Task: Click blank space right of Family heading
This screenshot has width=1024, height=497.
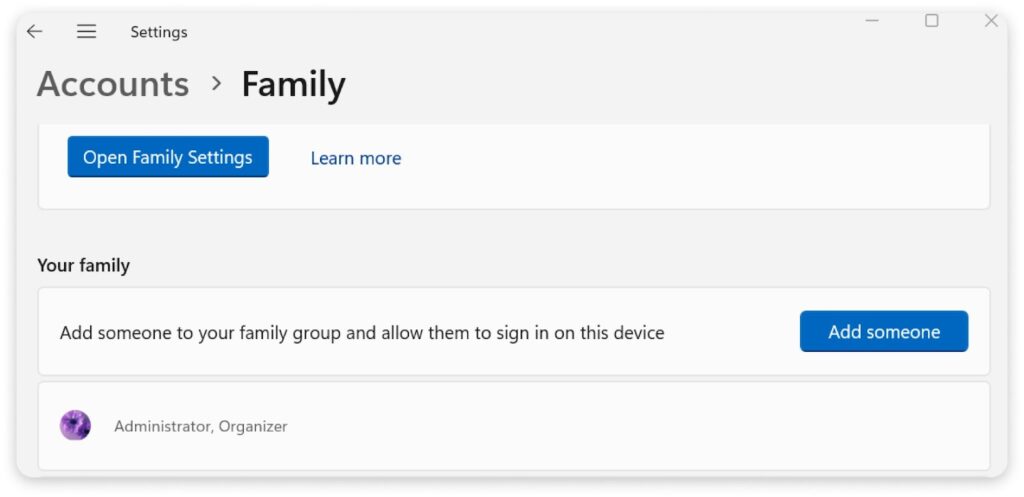Action: pyautogui.click(x=650, y=85)
